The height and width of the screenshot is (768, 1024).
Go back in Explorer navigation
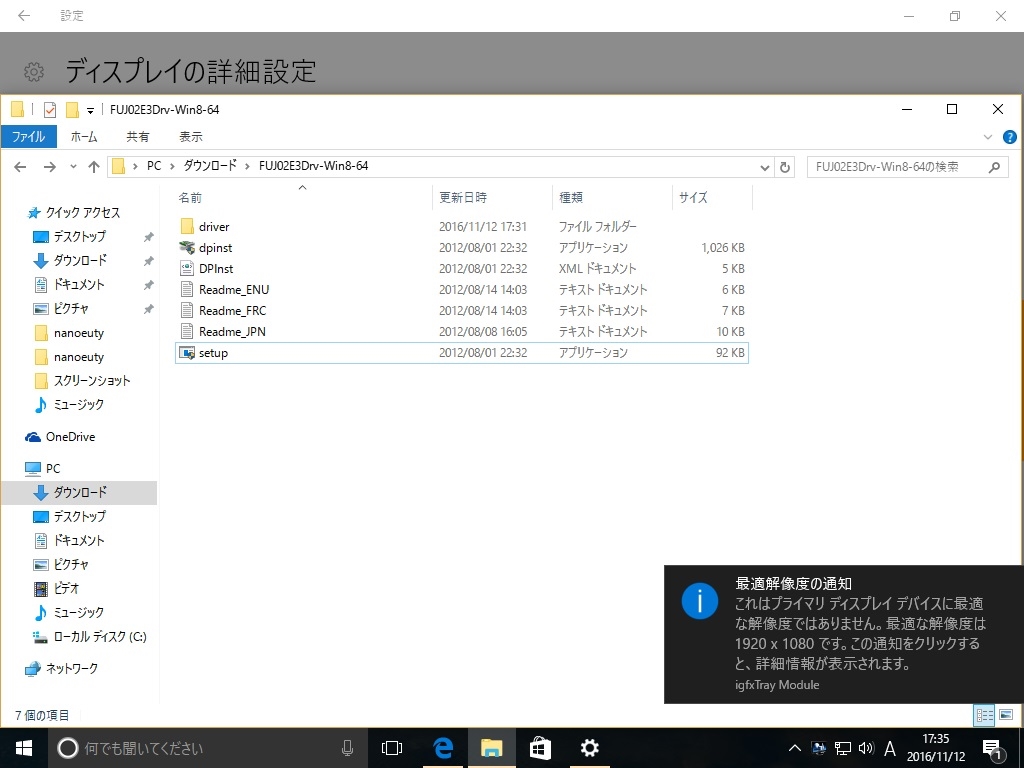20,167
